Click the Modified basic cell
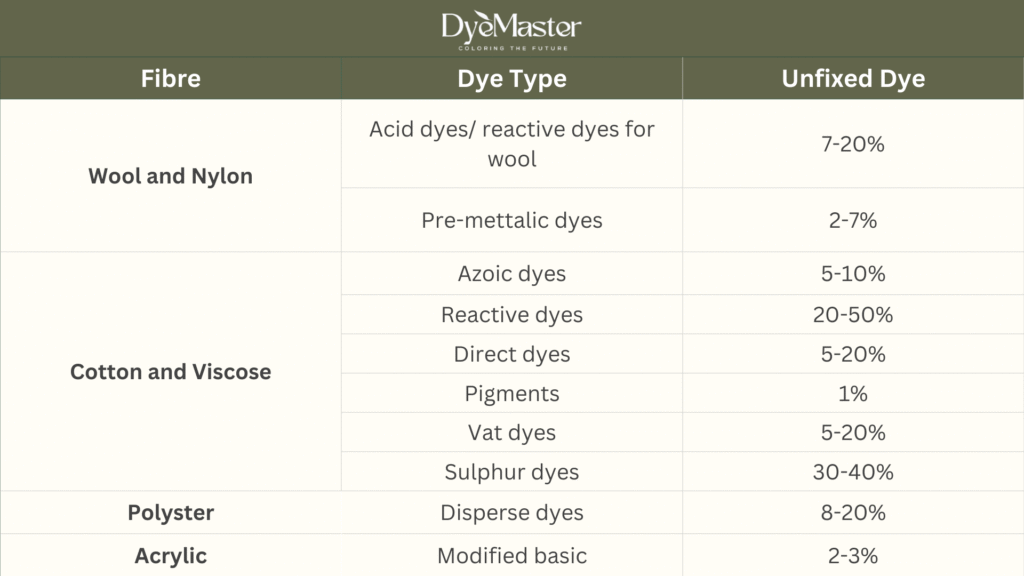Screen dimensions: 1024x576 511,555
